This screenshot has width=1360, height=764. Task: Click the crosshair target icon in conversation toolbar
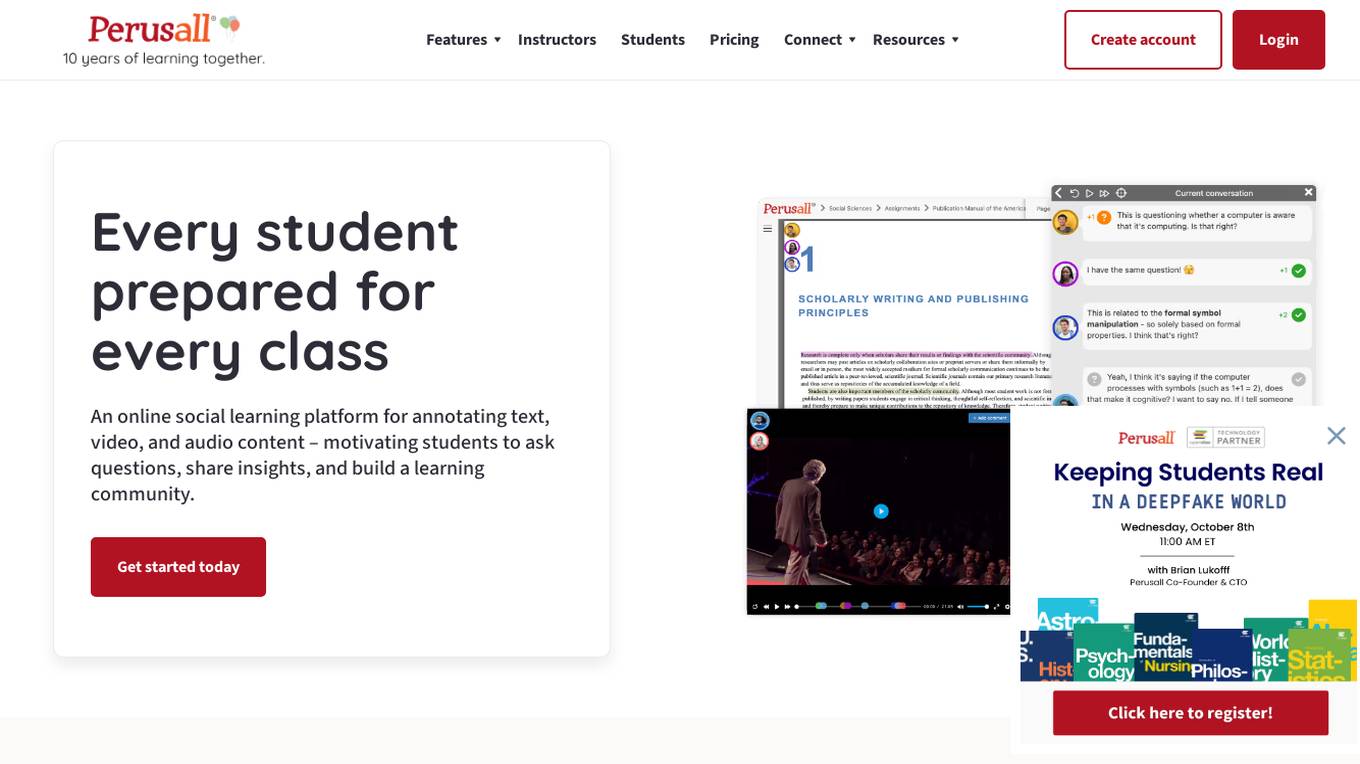coord(1121,193)
